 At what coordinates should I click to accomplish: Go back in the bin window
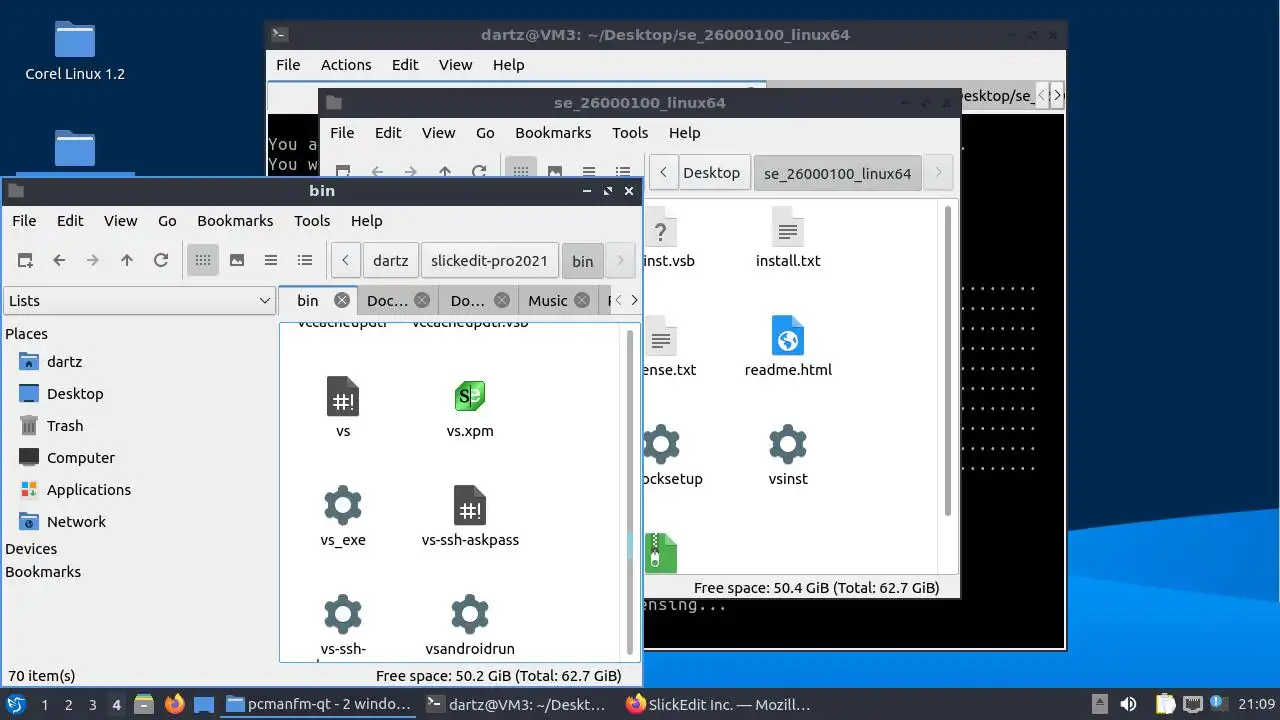[x=59, y=260]
